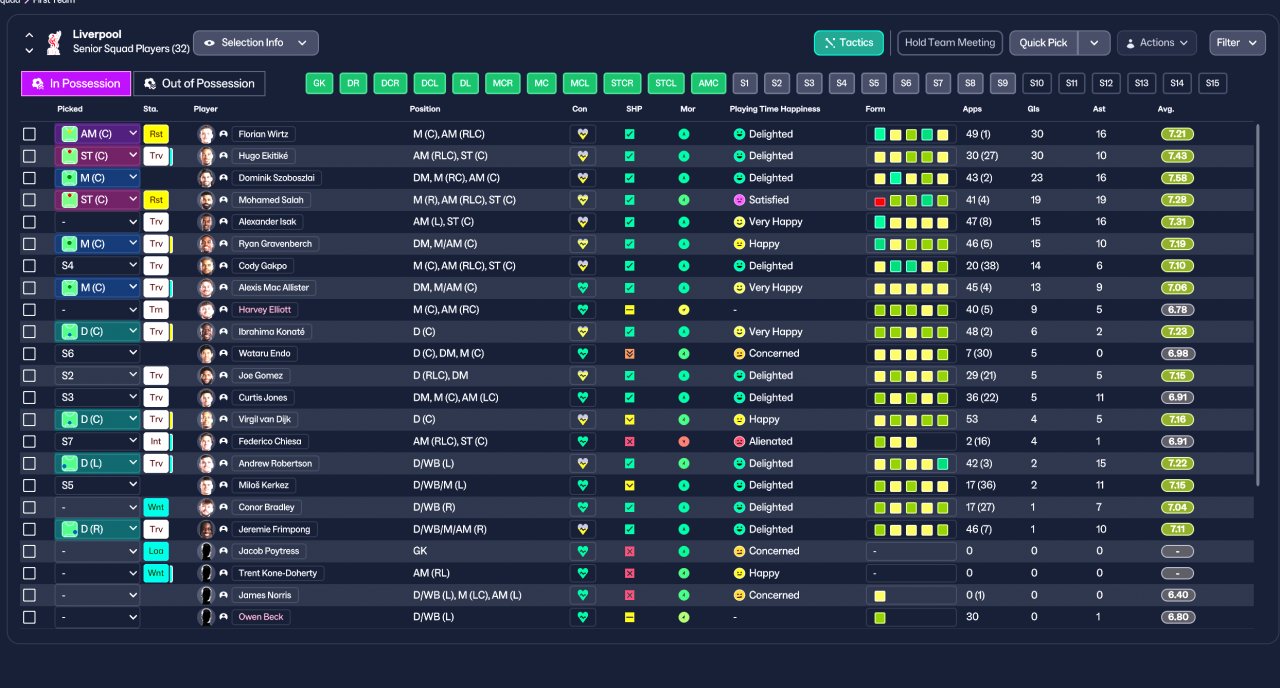Select Mohamed Salah's row checkbox
The height and width of the screenshot is (688, 1280).
(x=29, y=200)
